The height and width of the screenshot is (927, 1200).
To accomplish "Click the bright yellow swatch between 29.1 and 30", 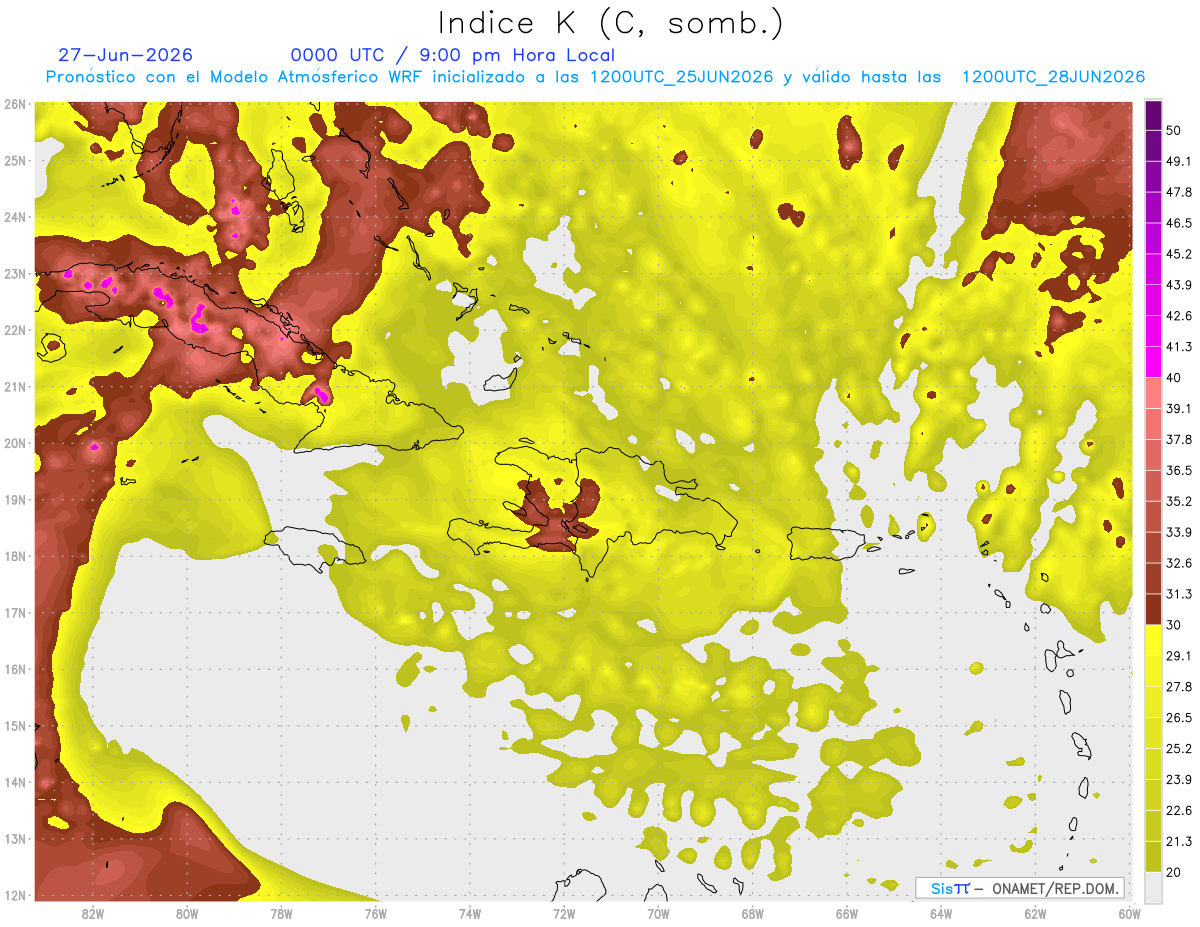I will pos(1153,640).
